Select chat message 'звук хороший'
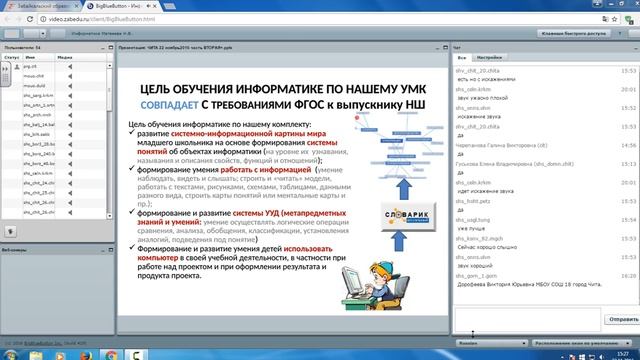 pyautogui.click(x=475, y=266)
